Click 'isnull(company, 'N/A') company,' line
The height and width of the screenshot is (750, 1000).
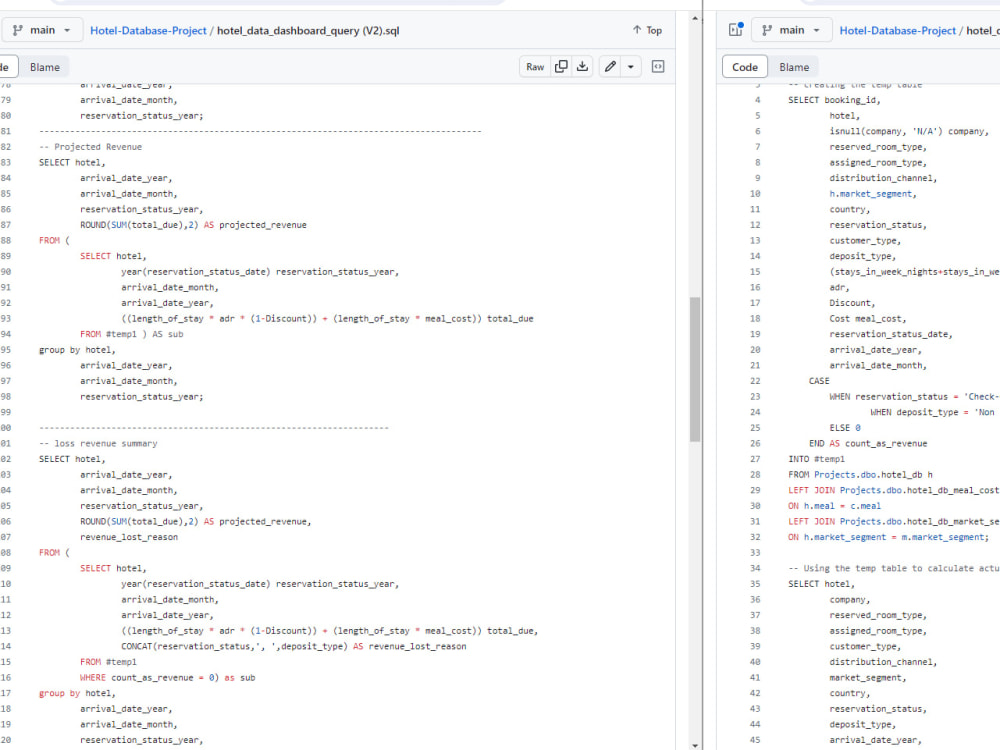coord(909,131)
